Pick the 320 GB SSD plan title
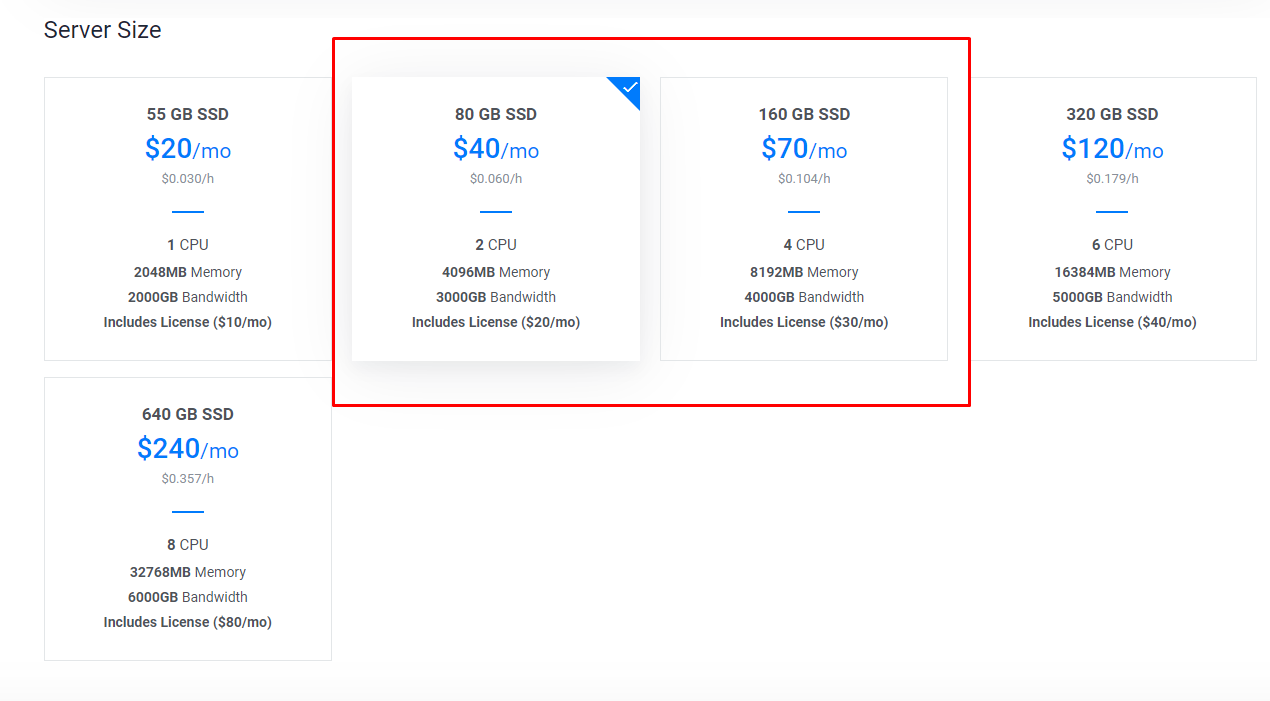1270x701 pixels. point(1112,114)
